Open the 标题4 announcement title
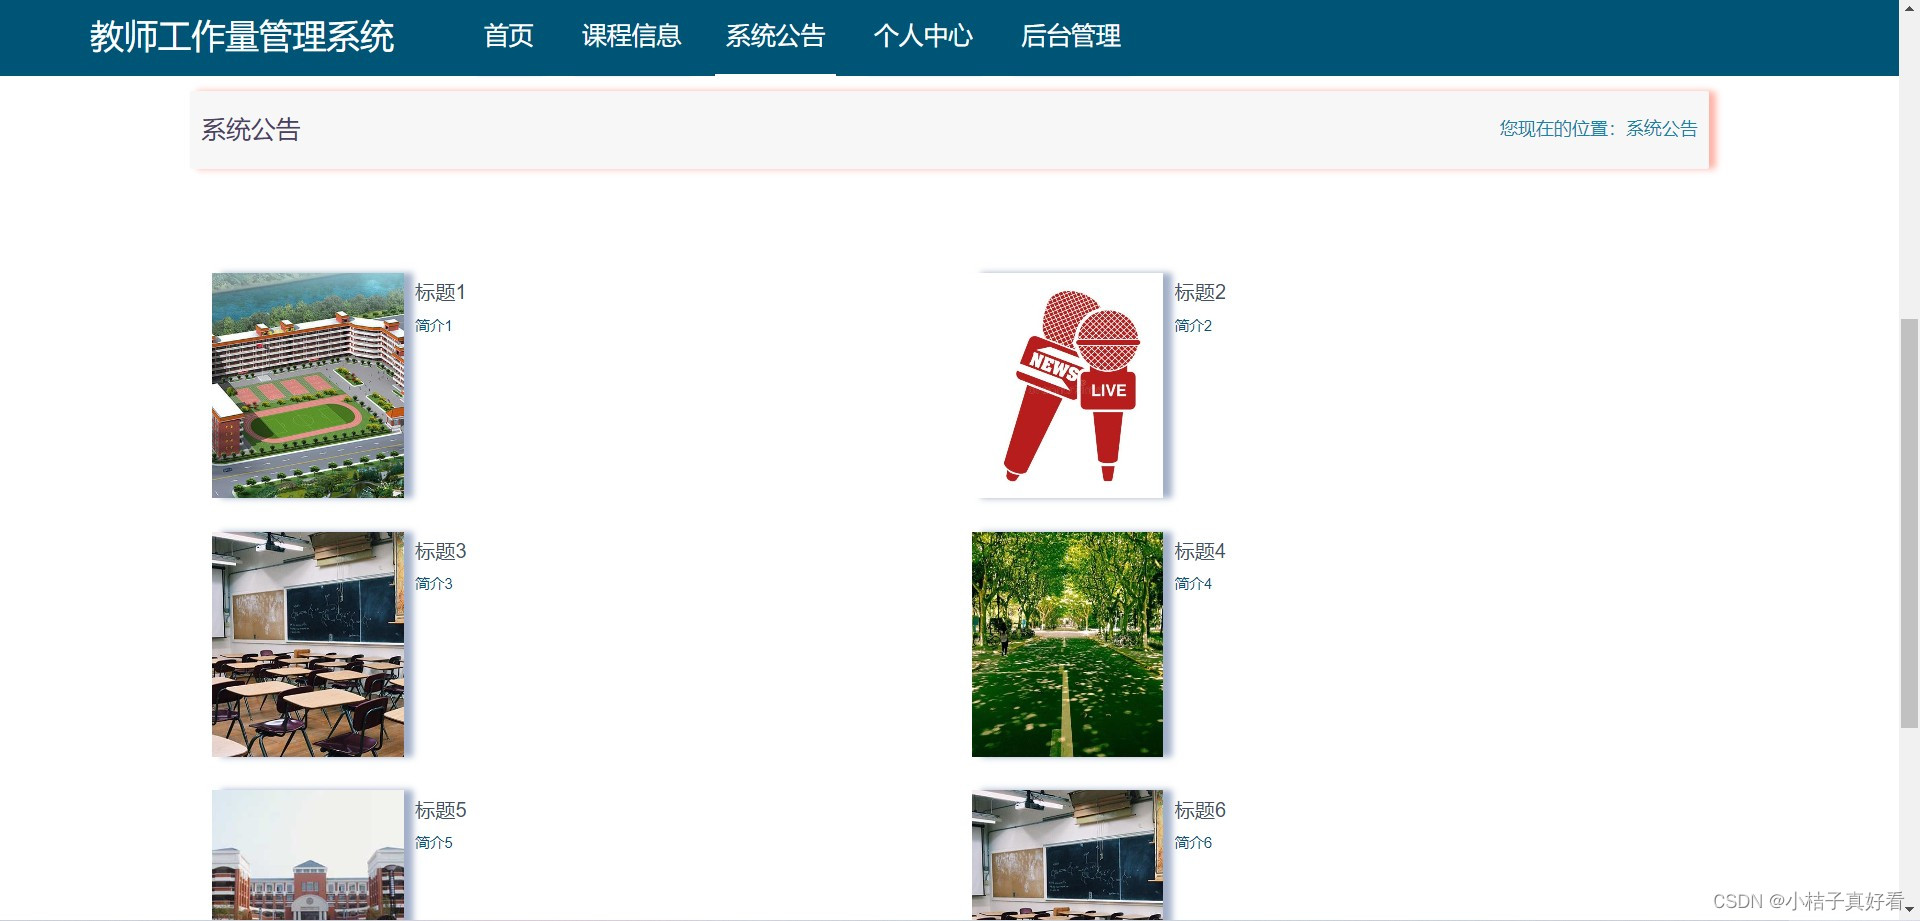The height and width of the screenshot is (921, 1920). click(x=1199, y=551)
